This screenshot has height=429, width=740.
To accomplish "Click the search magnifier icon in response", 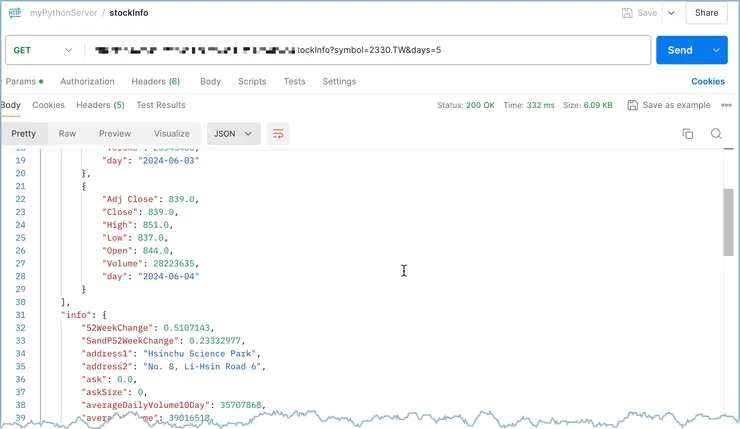I will pyautogui.click(x=716, y=134).
